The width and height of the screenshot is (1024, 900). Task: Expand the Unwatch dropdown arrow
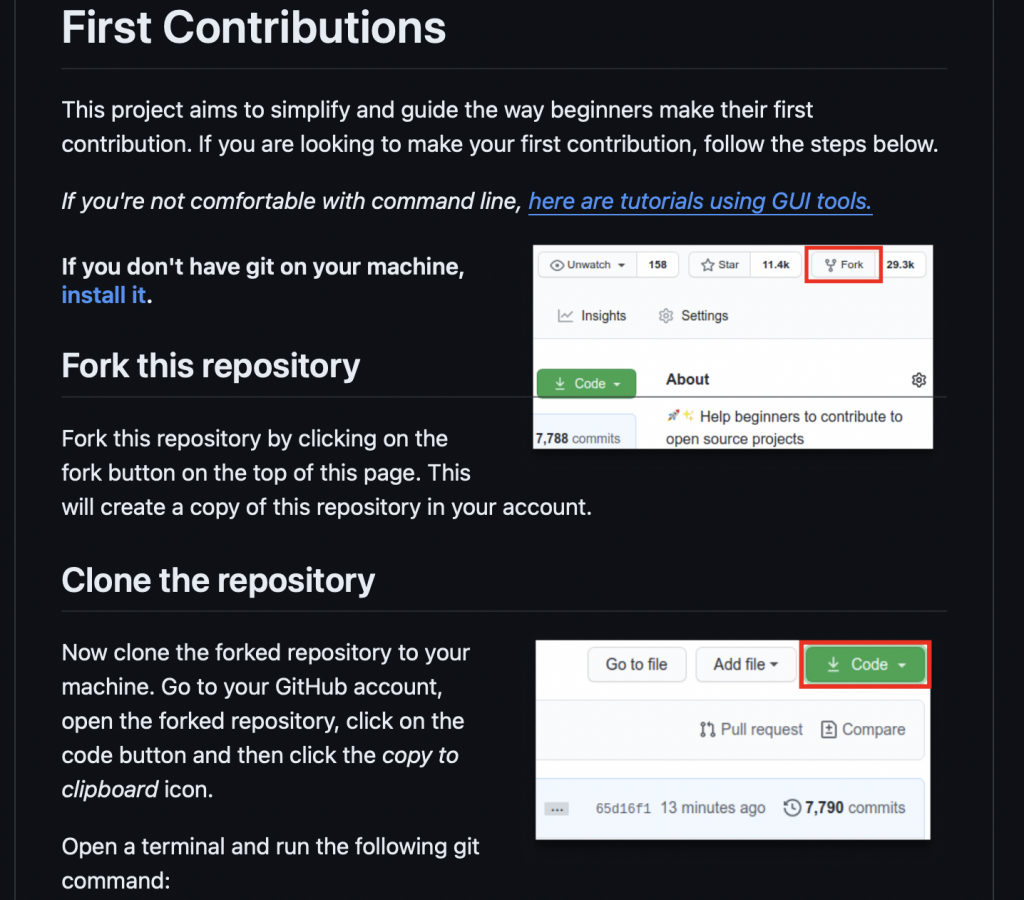coord(622,265)
